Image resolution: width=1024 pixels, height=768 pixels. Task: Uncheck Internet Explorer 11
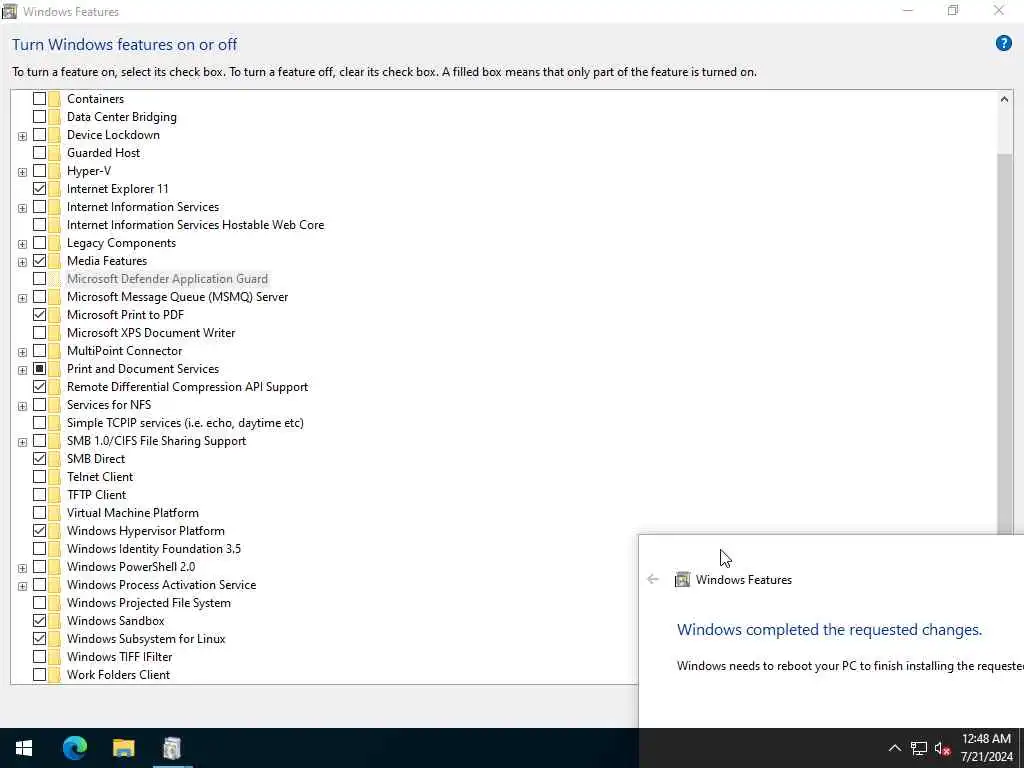[39, 189]
